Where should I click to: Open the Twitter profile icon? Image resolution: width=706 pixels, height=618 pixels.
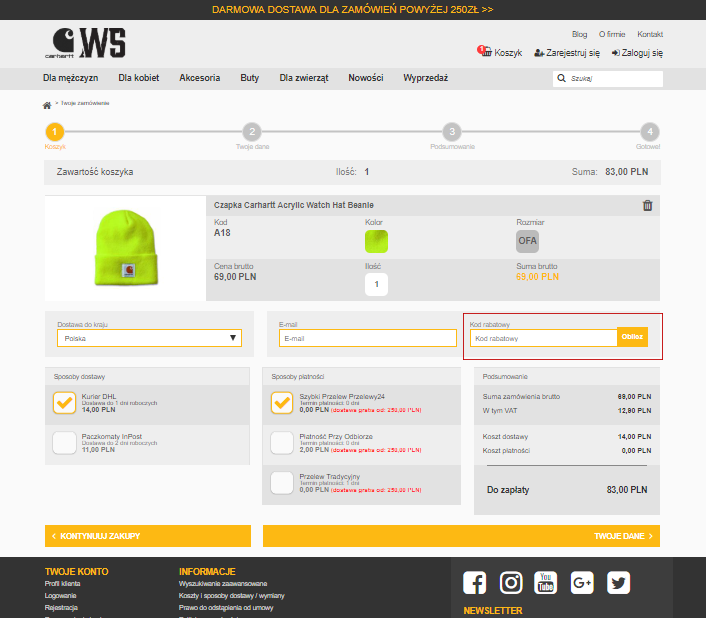pyautogui.click(x=618, y=582)
